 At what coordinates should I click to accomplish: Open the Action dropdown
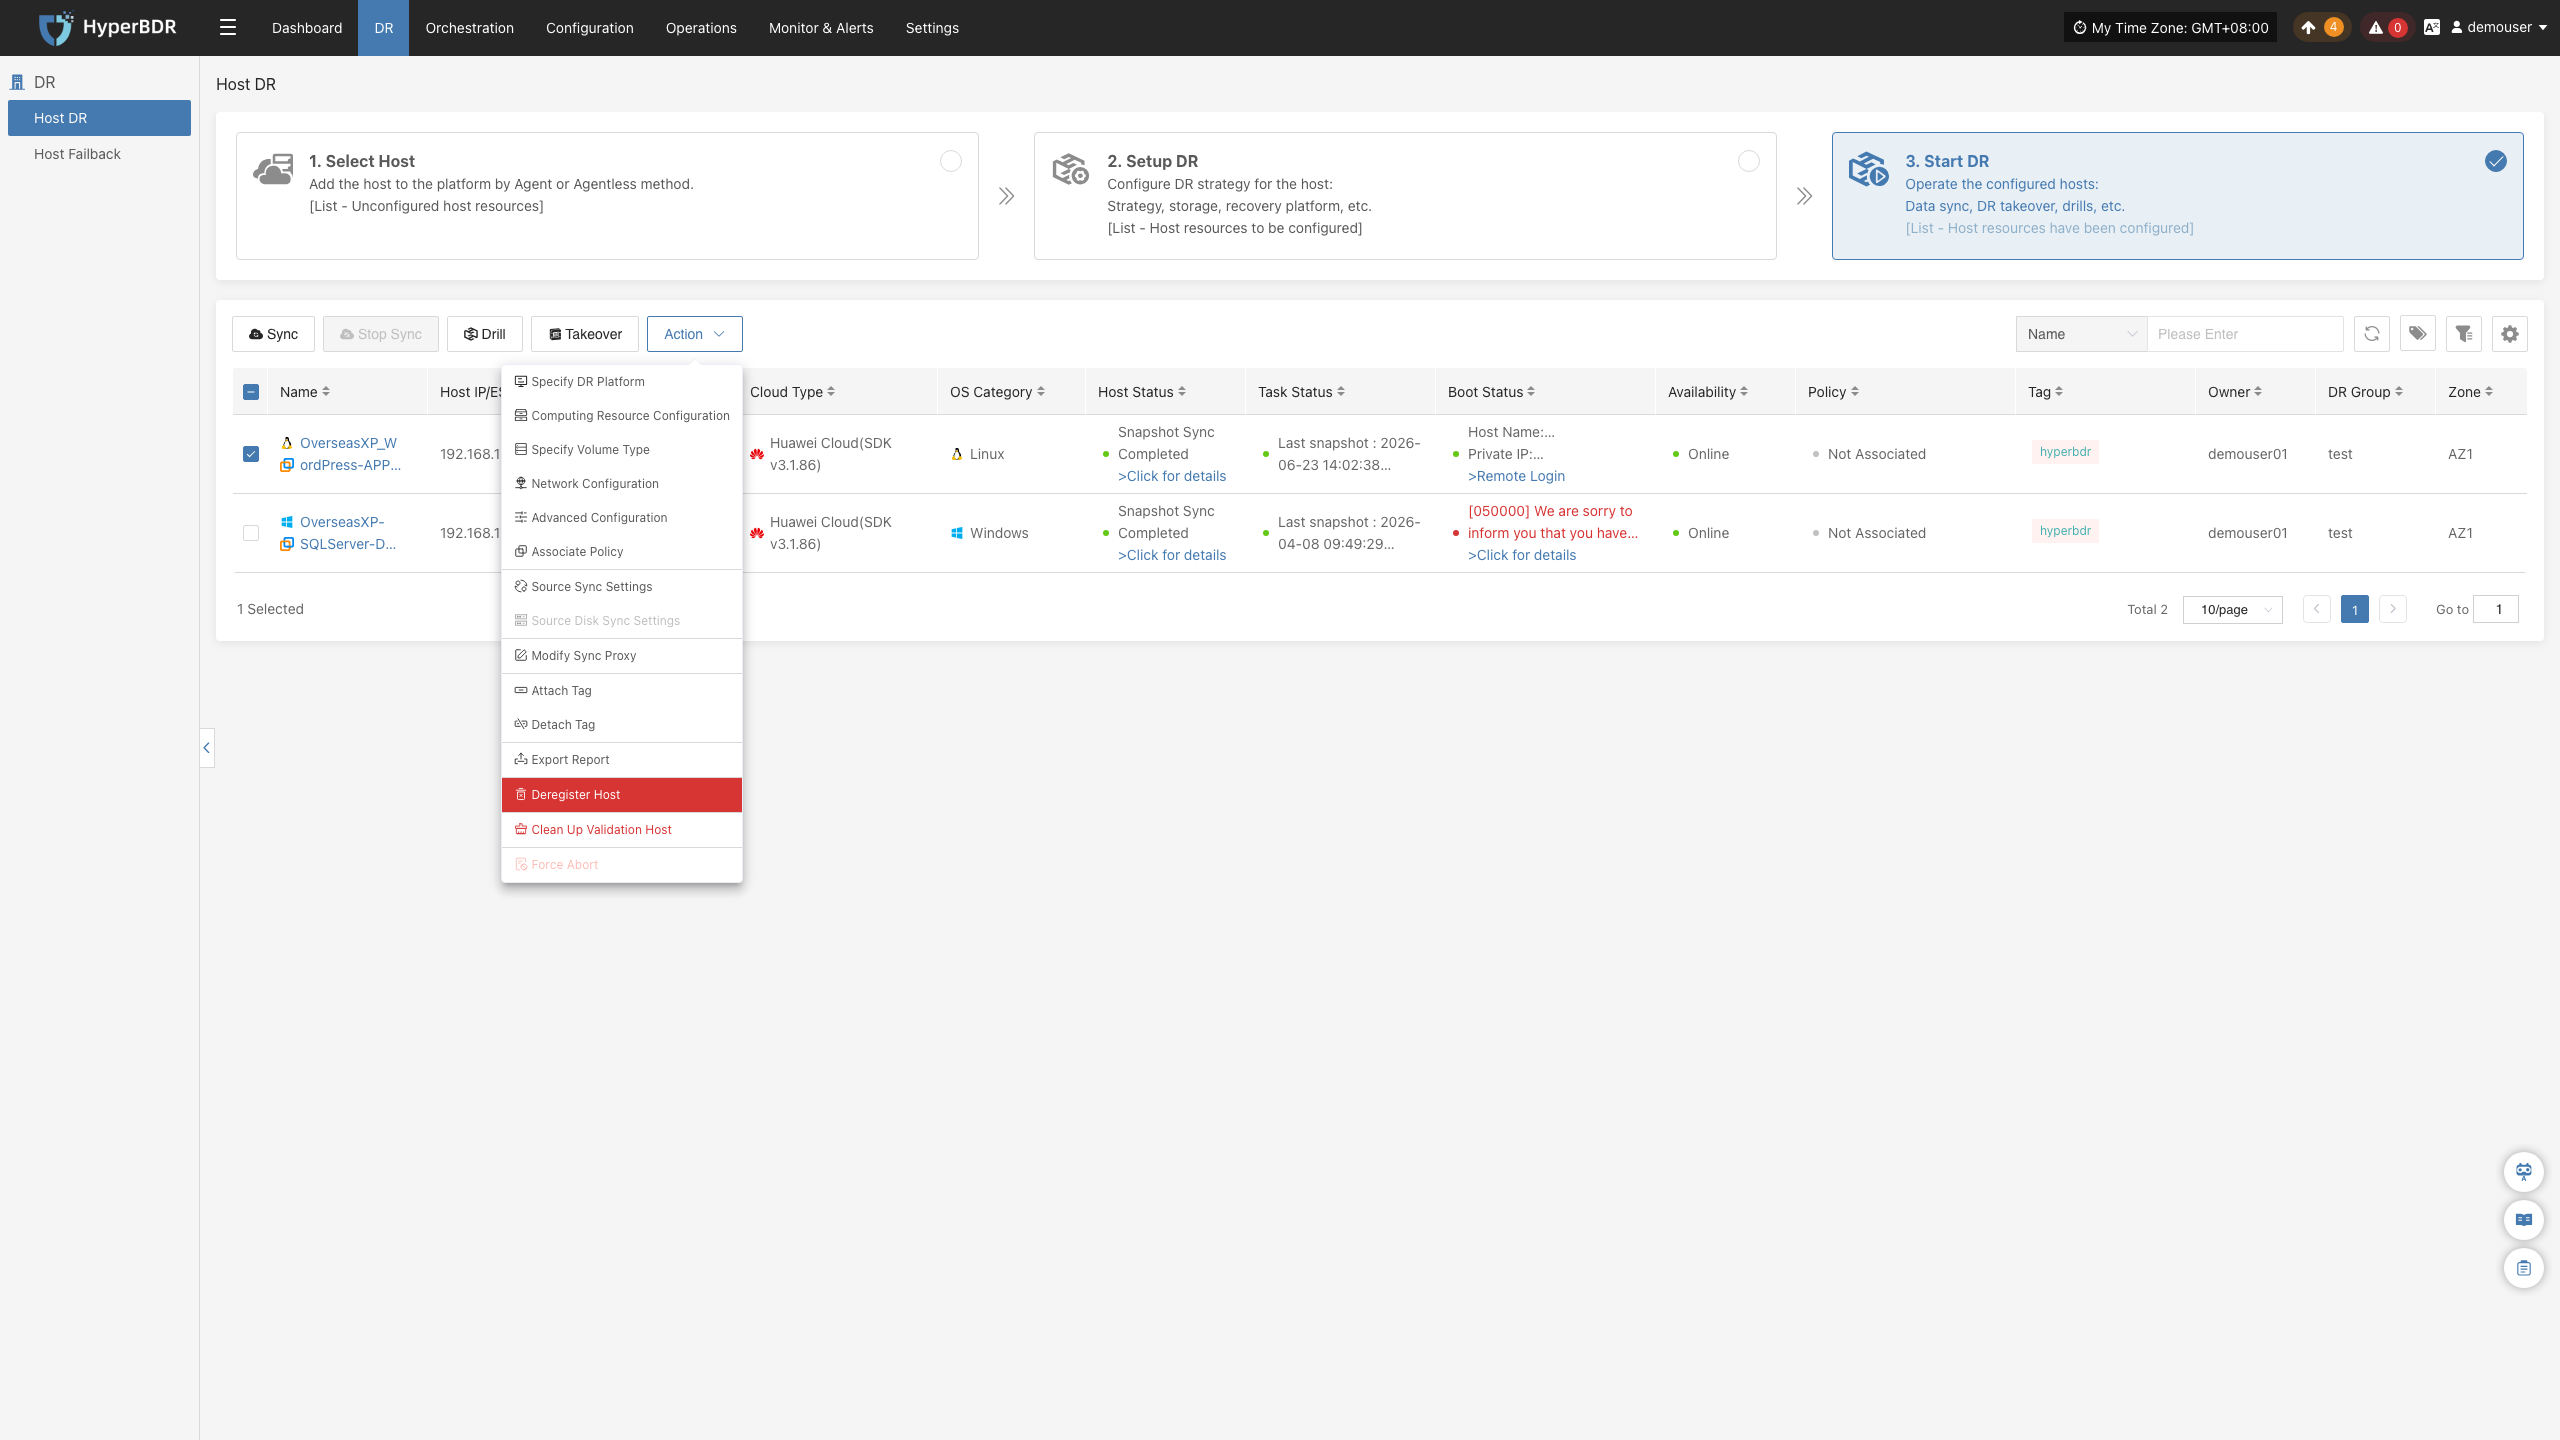pyautogui.click(x=694, y=334)
